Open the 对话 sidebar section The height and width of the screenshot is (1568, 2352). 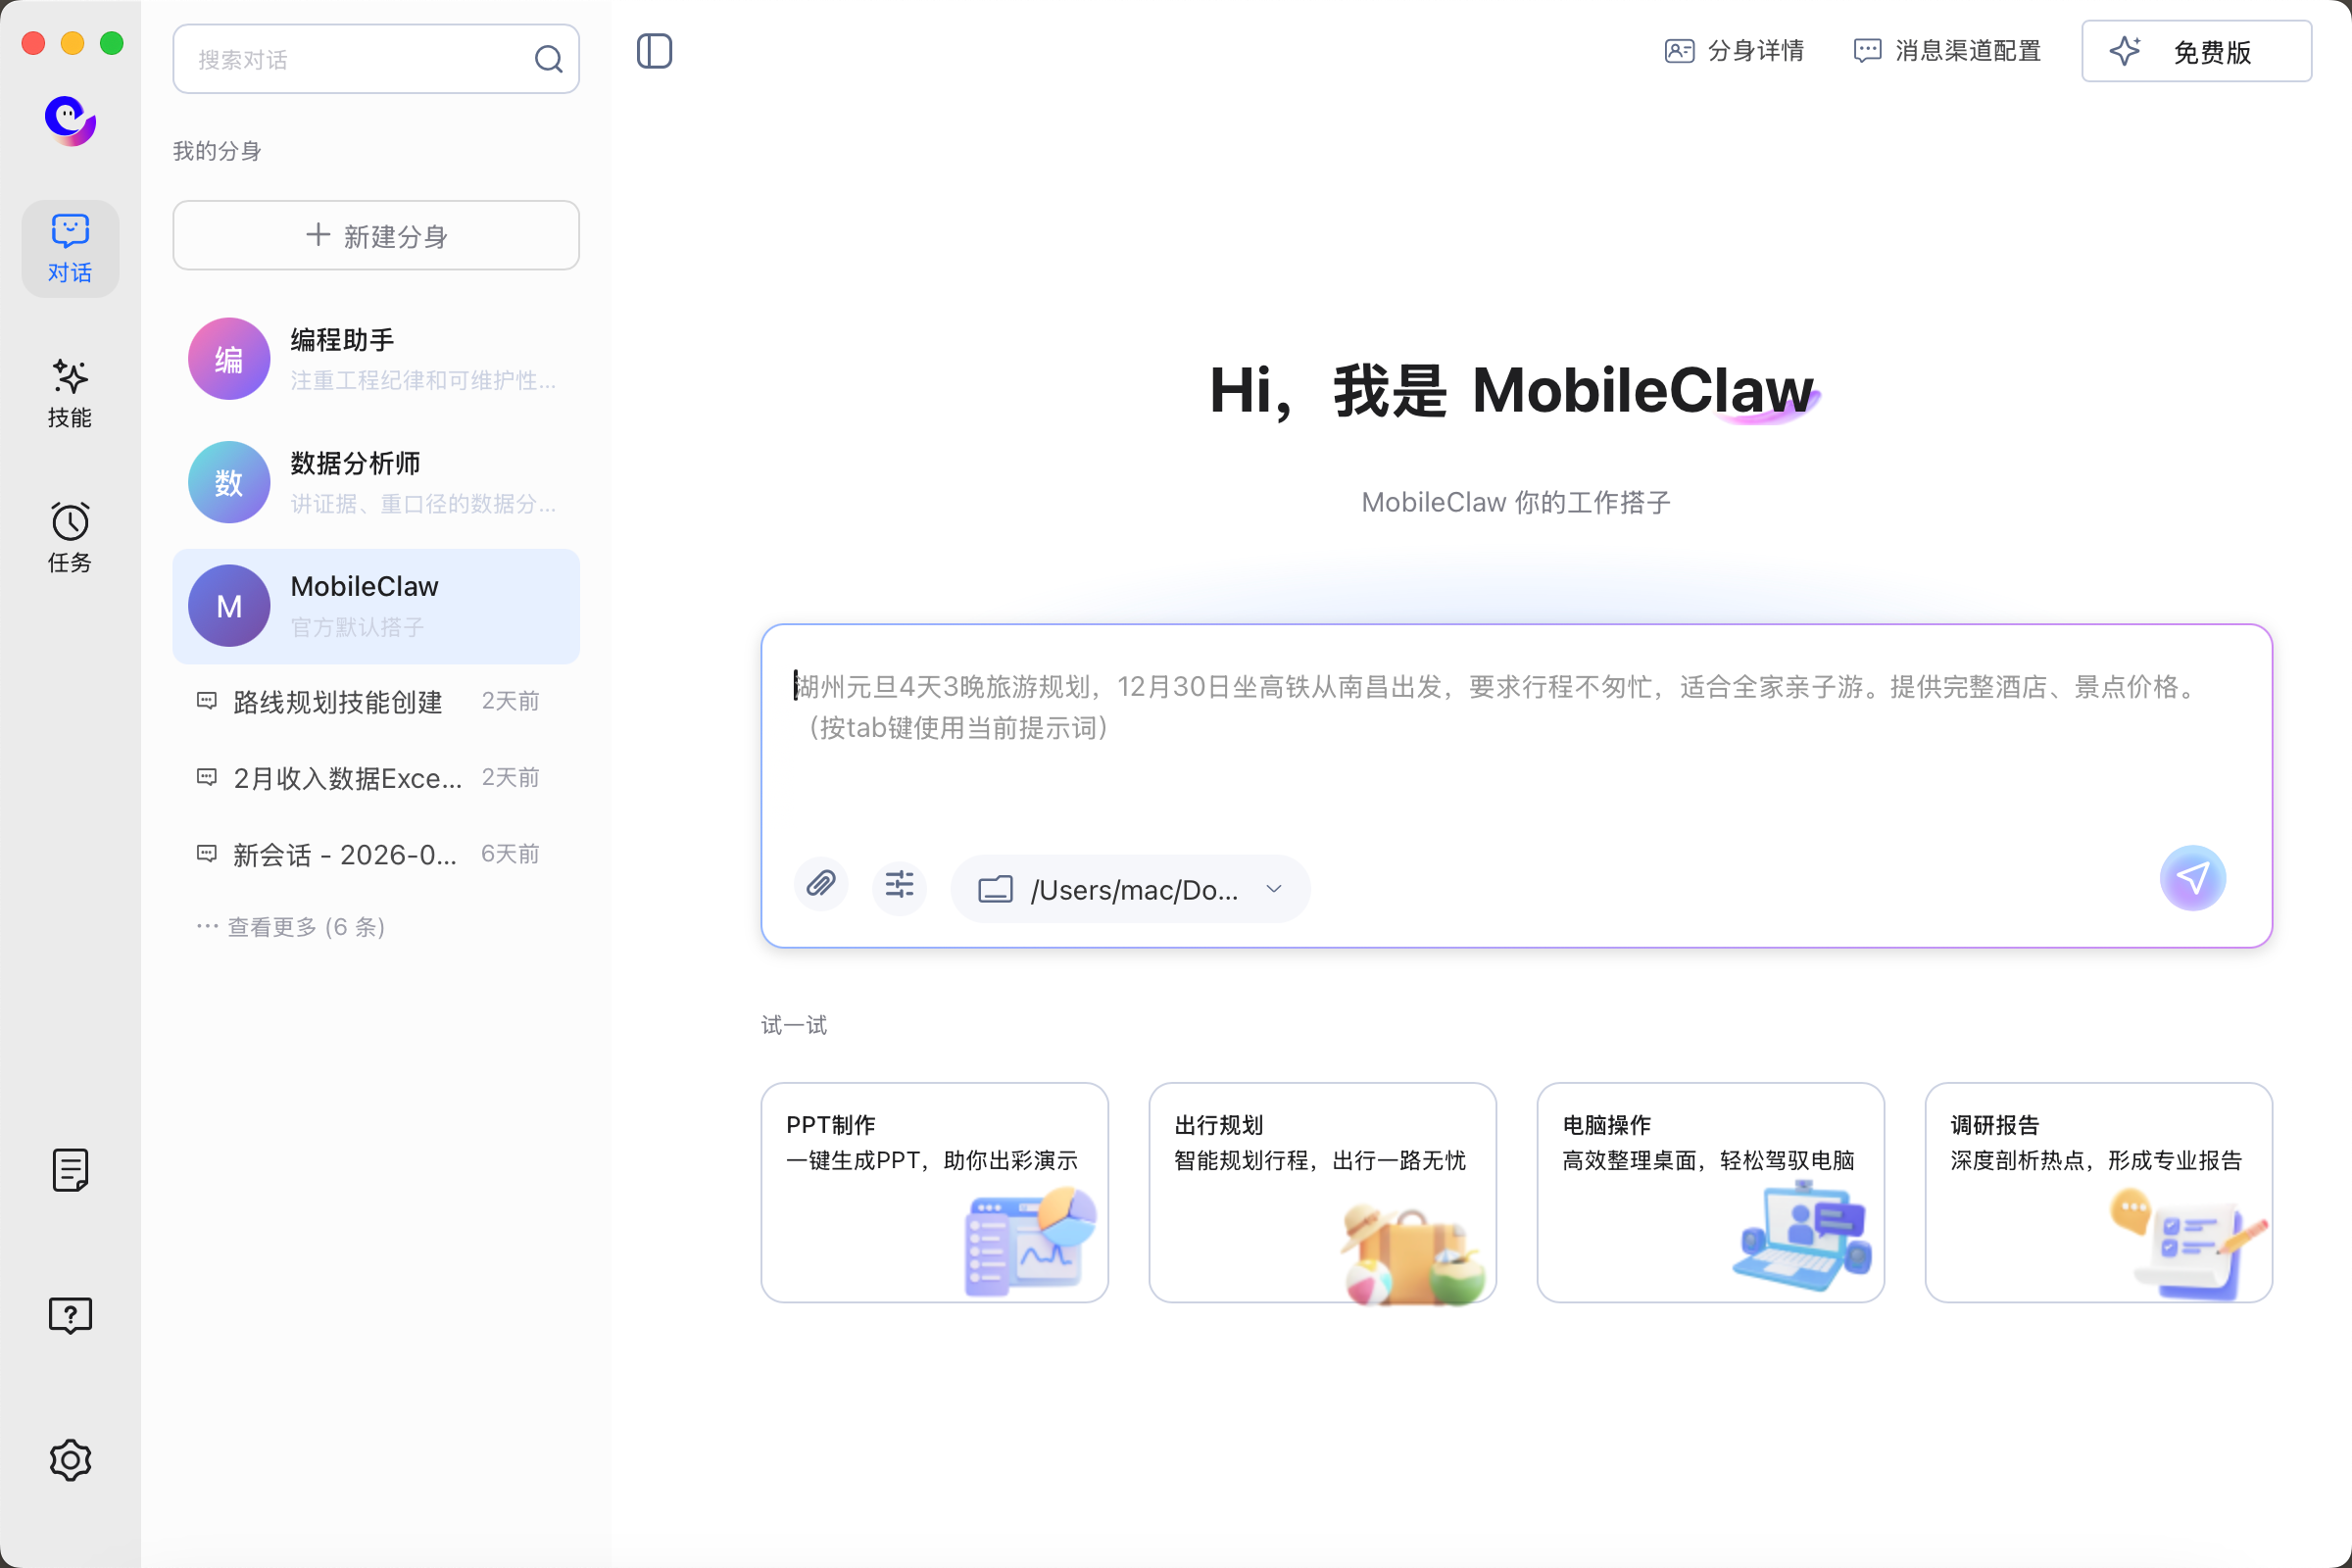click(x=70, y=249)
